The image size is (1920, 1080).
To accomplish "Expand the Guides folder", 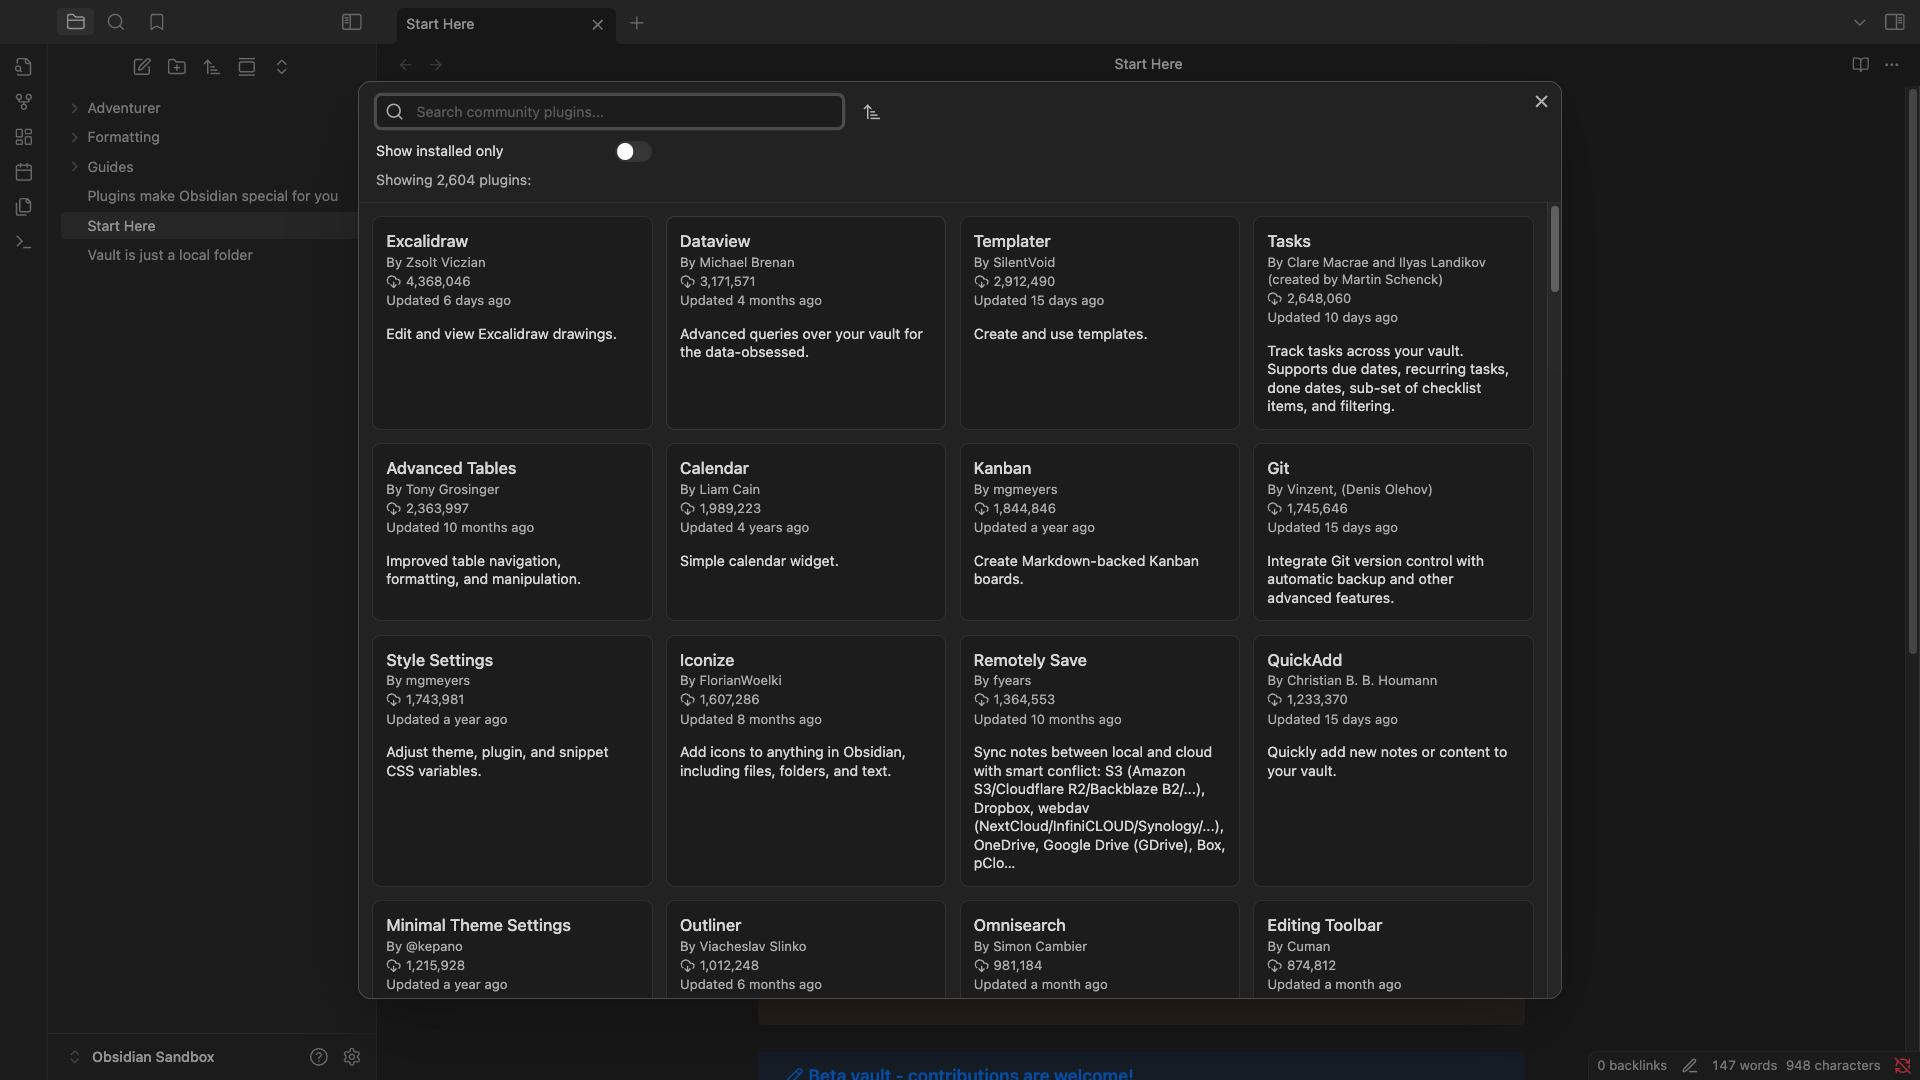I will tap(109, 167).
